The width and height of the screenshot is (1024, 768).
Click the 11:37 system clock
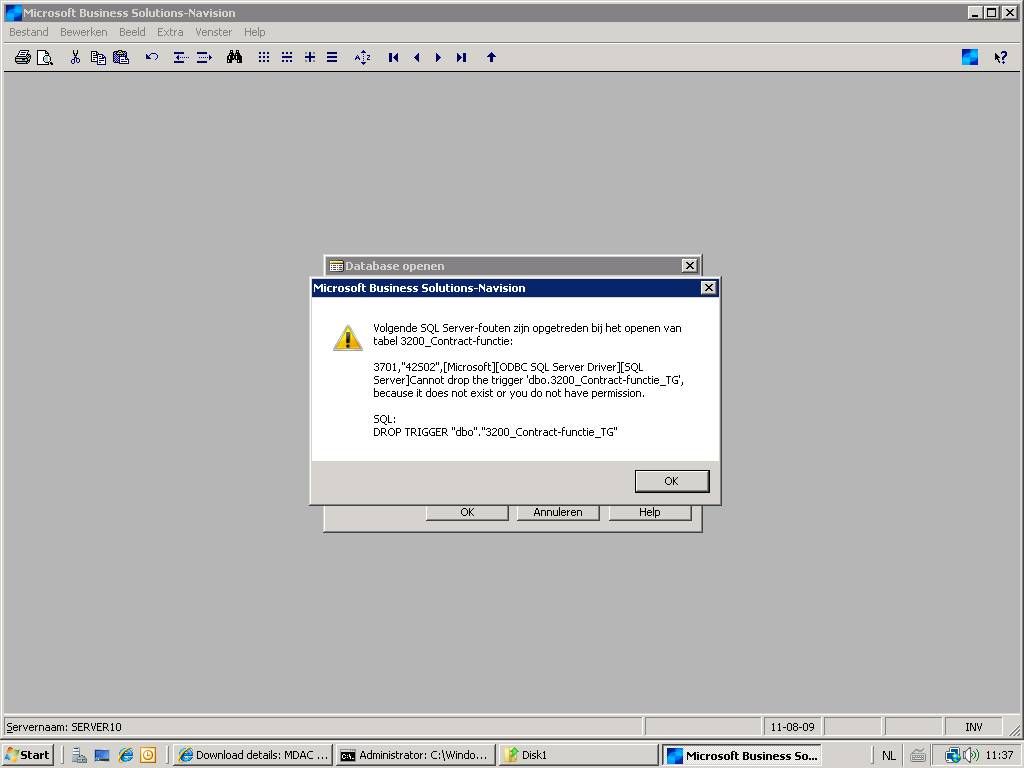(x=999, y=756)
